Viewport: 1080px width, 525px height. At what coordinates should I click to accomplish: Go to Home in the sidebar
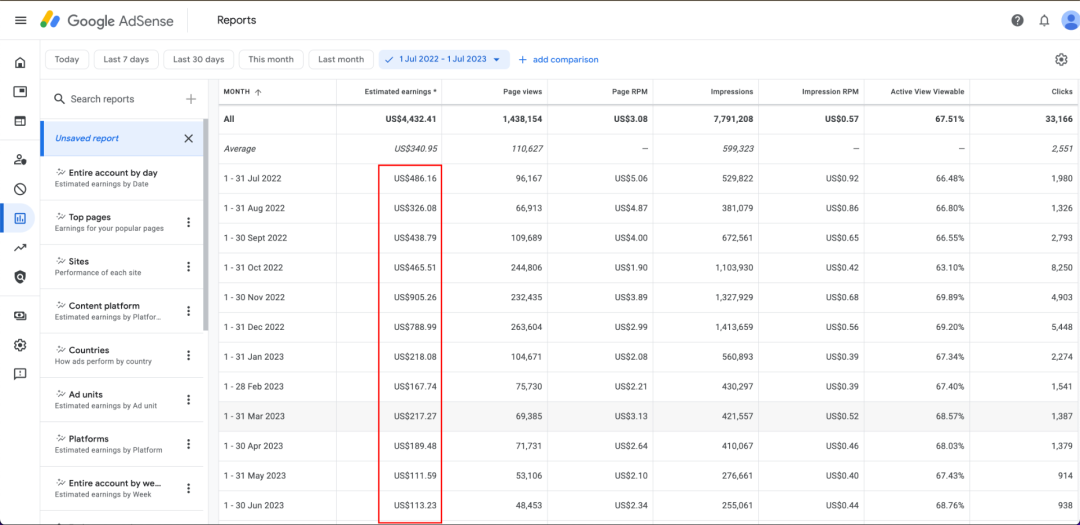click(x=20, y=63)
